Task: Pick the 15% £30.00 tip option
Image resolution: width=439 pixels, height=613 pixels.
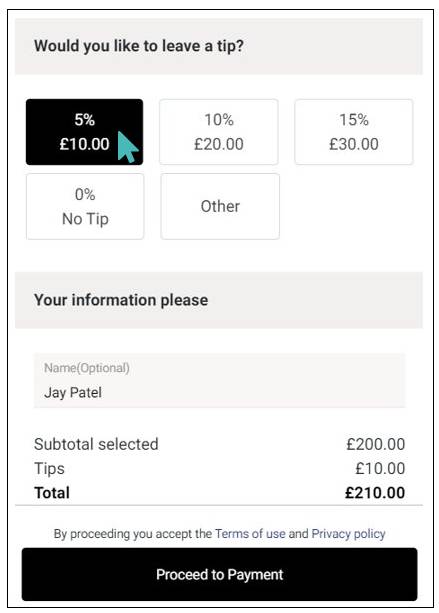Action: click(353, 132)
